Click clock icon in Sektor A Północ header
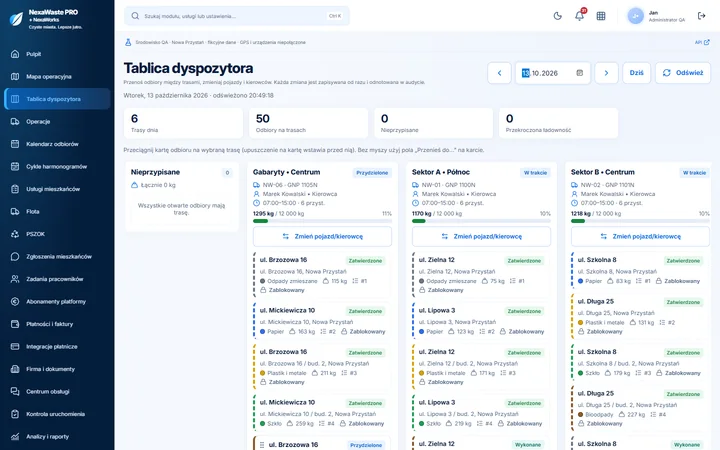 click(x=416, y=202)
